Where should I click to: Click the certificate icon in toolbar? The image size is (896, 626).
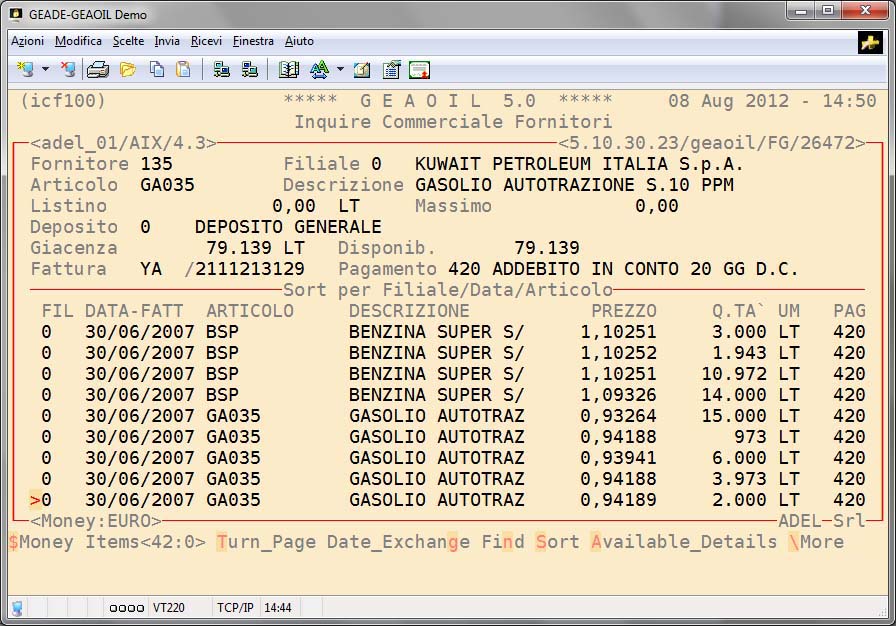coord(419,69)
